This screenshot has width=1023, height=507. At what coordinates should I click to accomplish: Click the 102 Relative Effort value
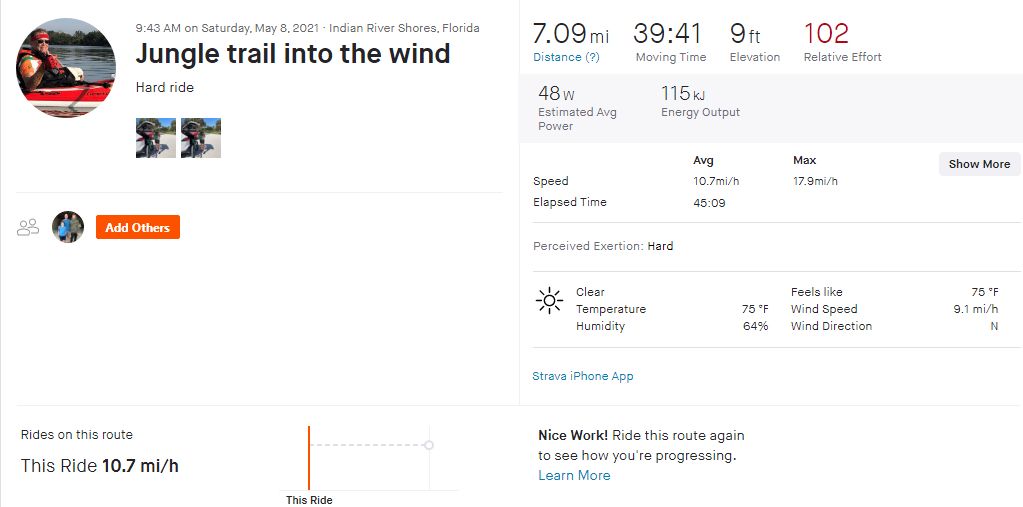826,34
